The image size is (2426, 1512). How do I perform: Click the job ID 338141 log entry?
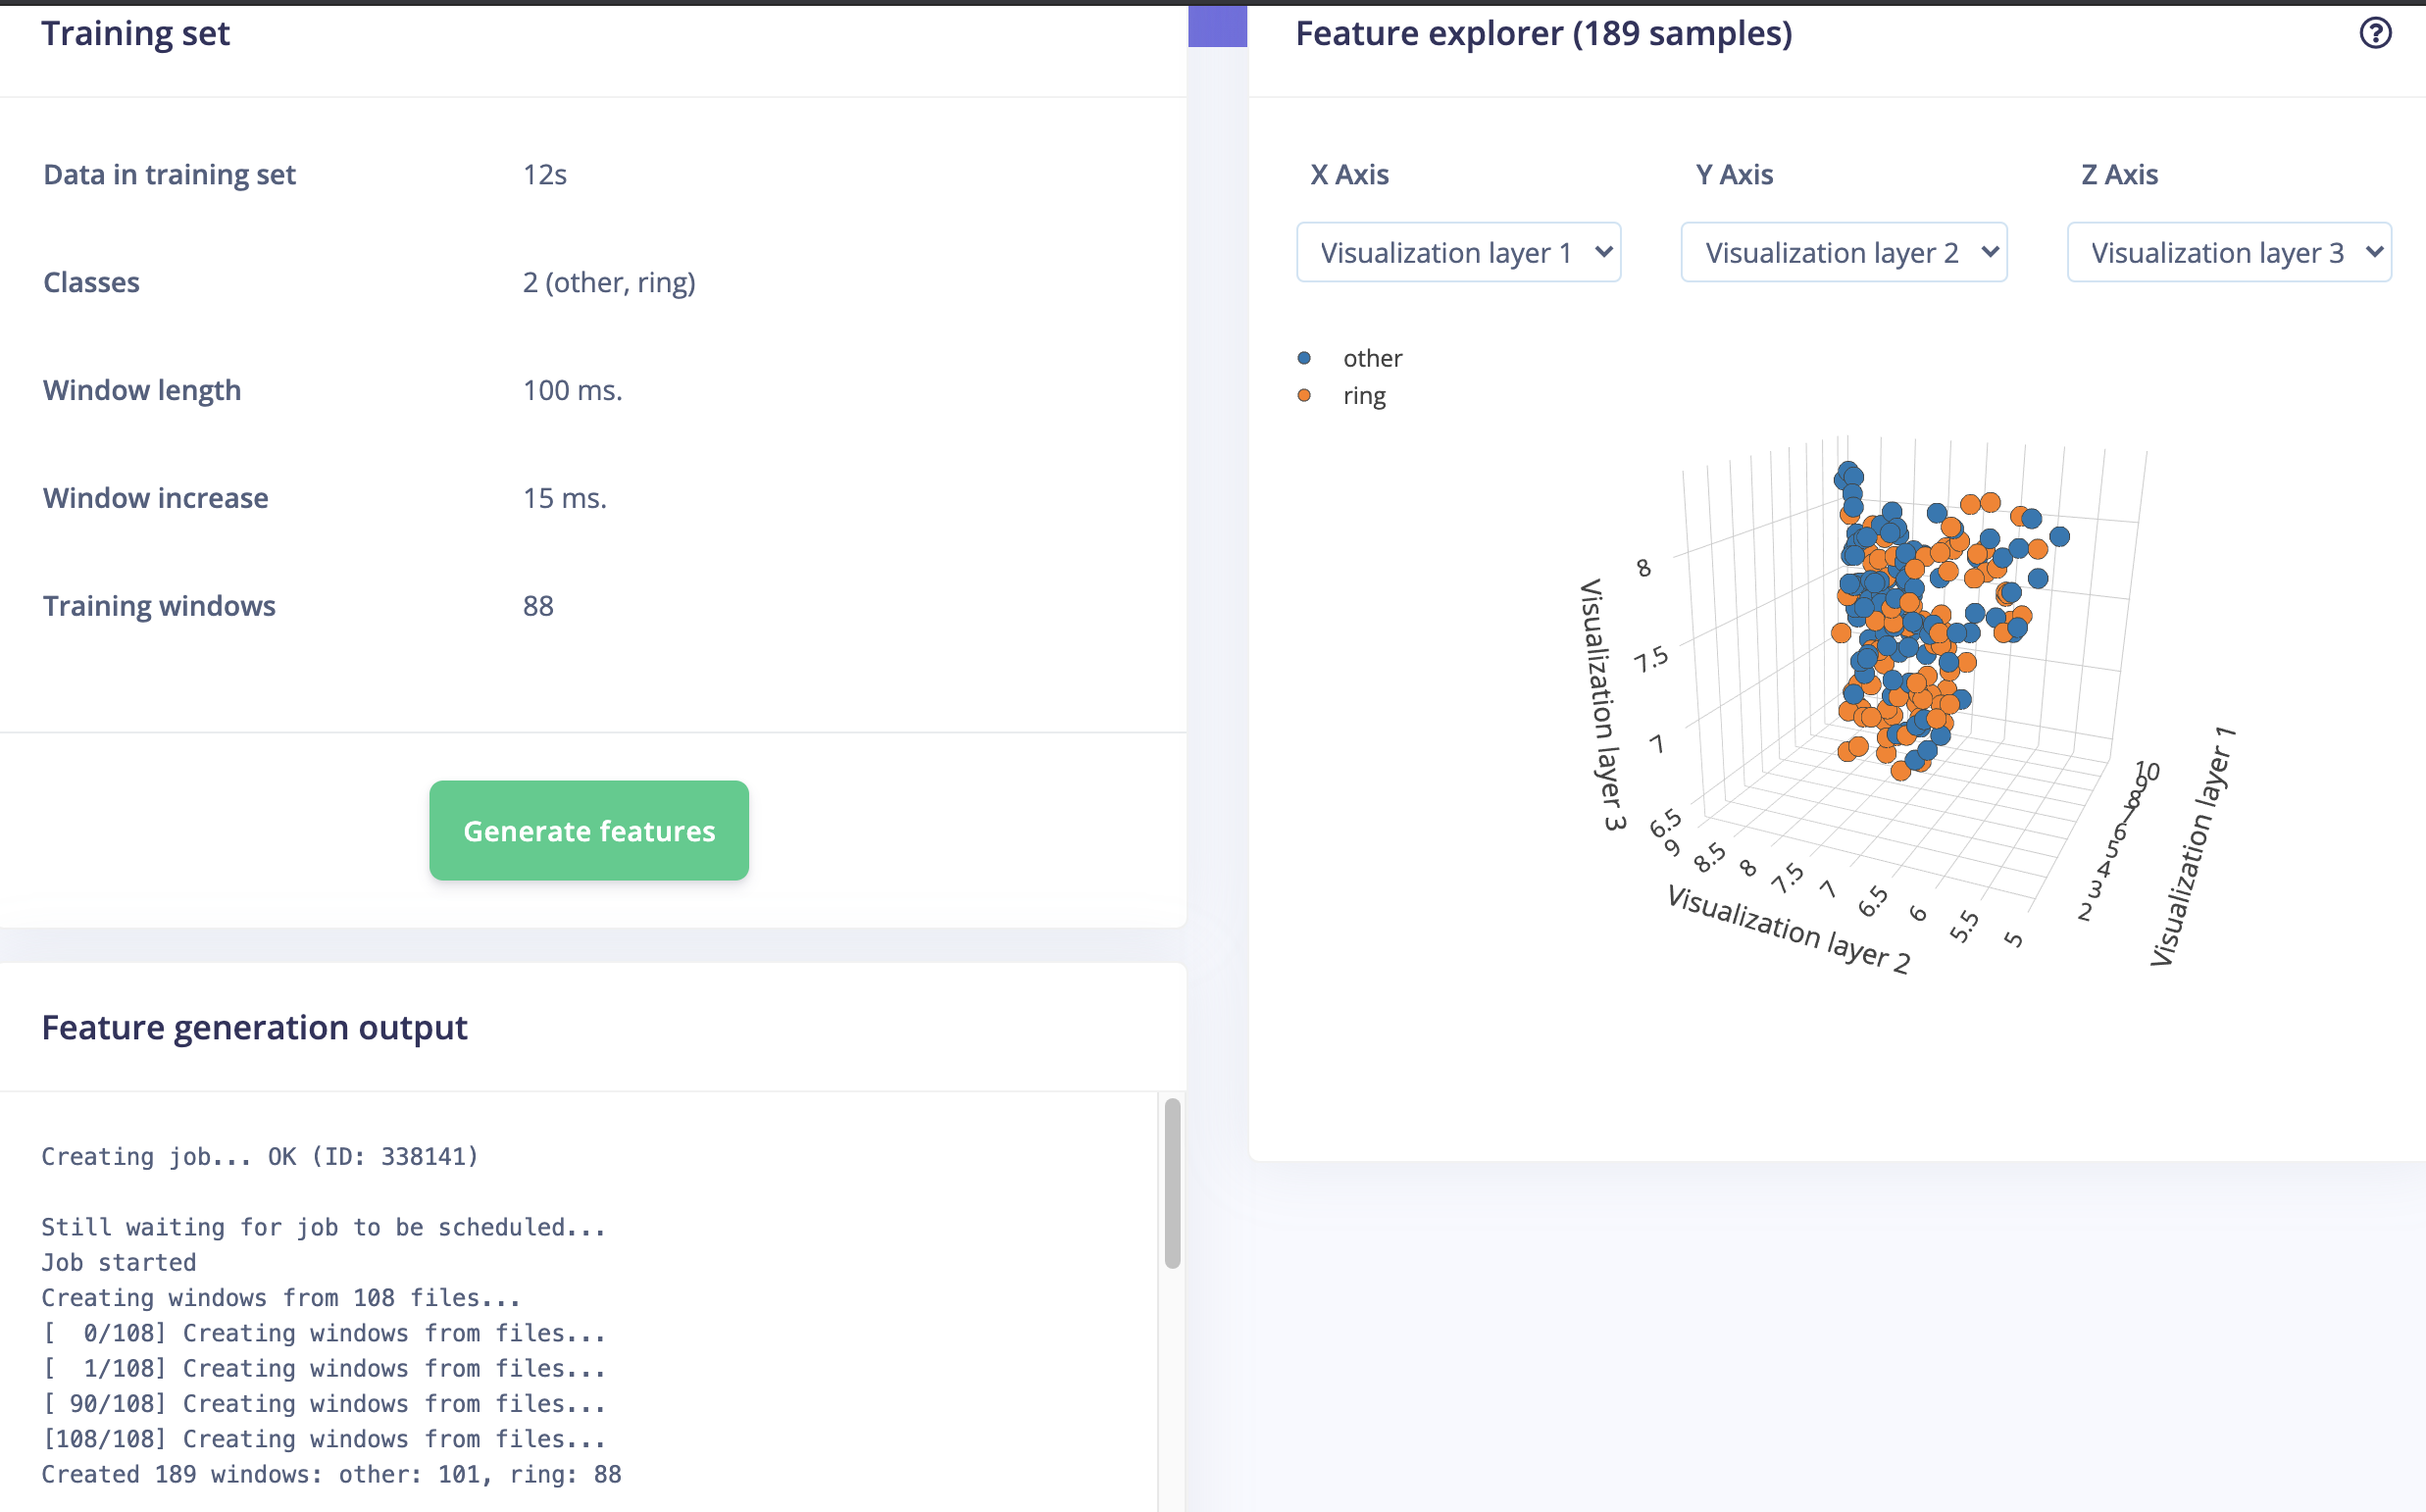(x=260, y=1156)
